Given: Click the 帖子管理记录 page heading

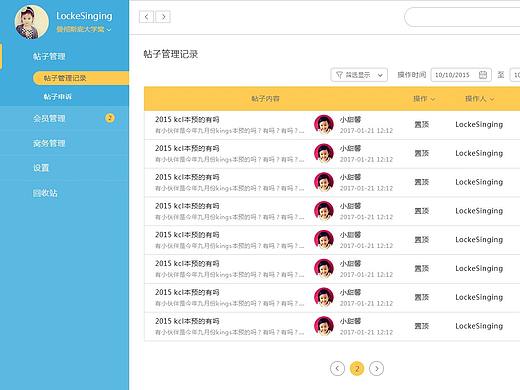Looking at the screenshot, I should pyautogui.click(x=171, y=54).
